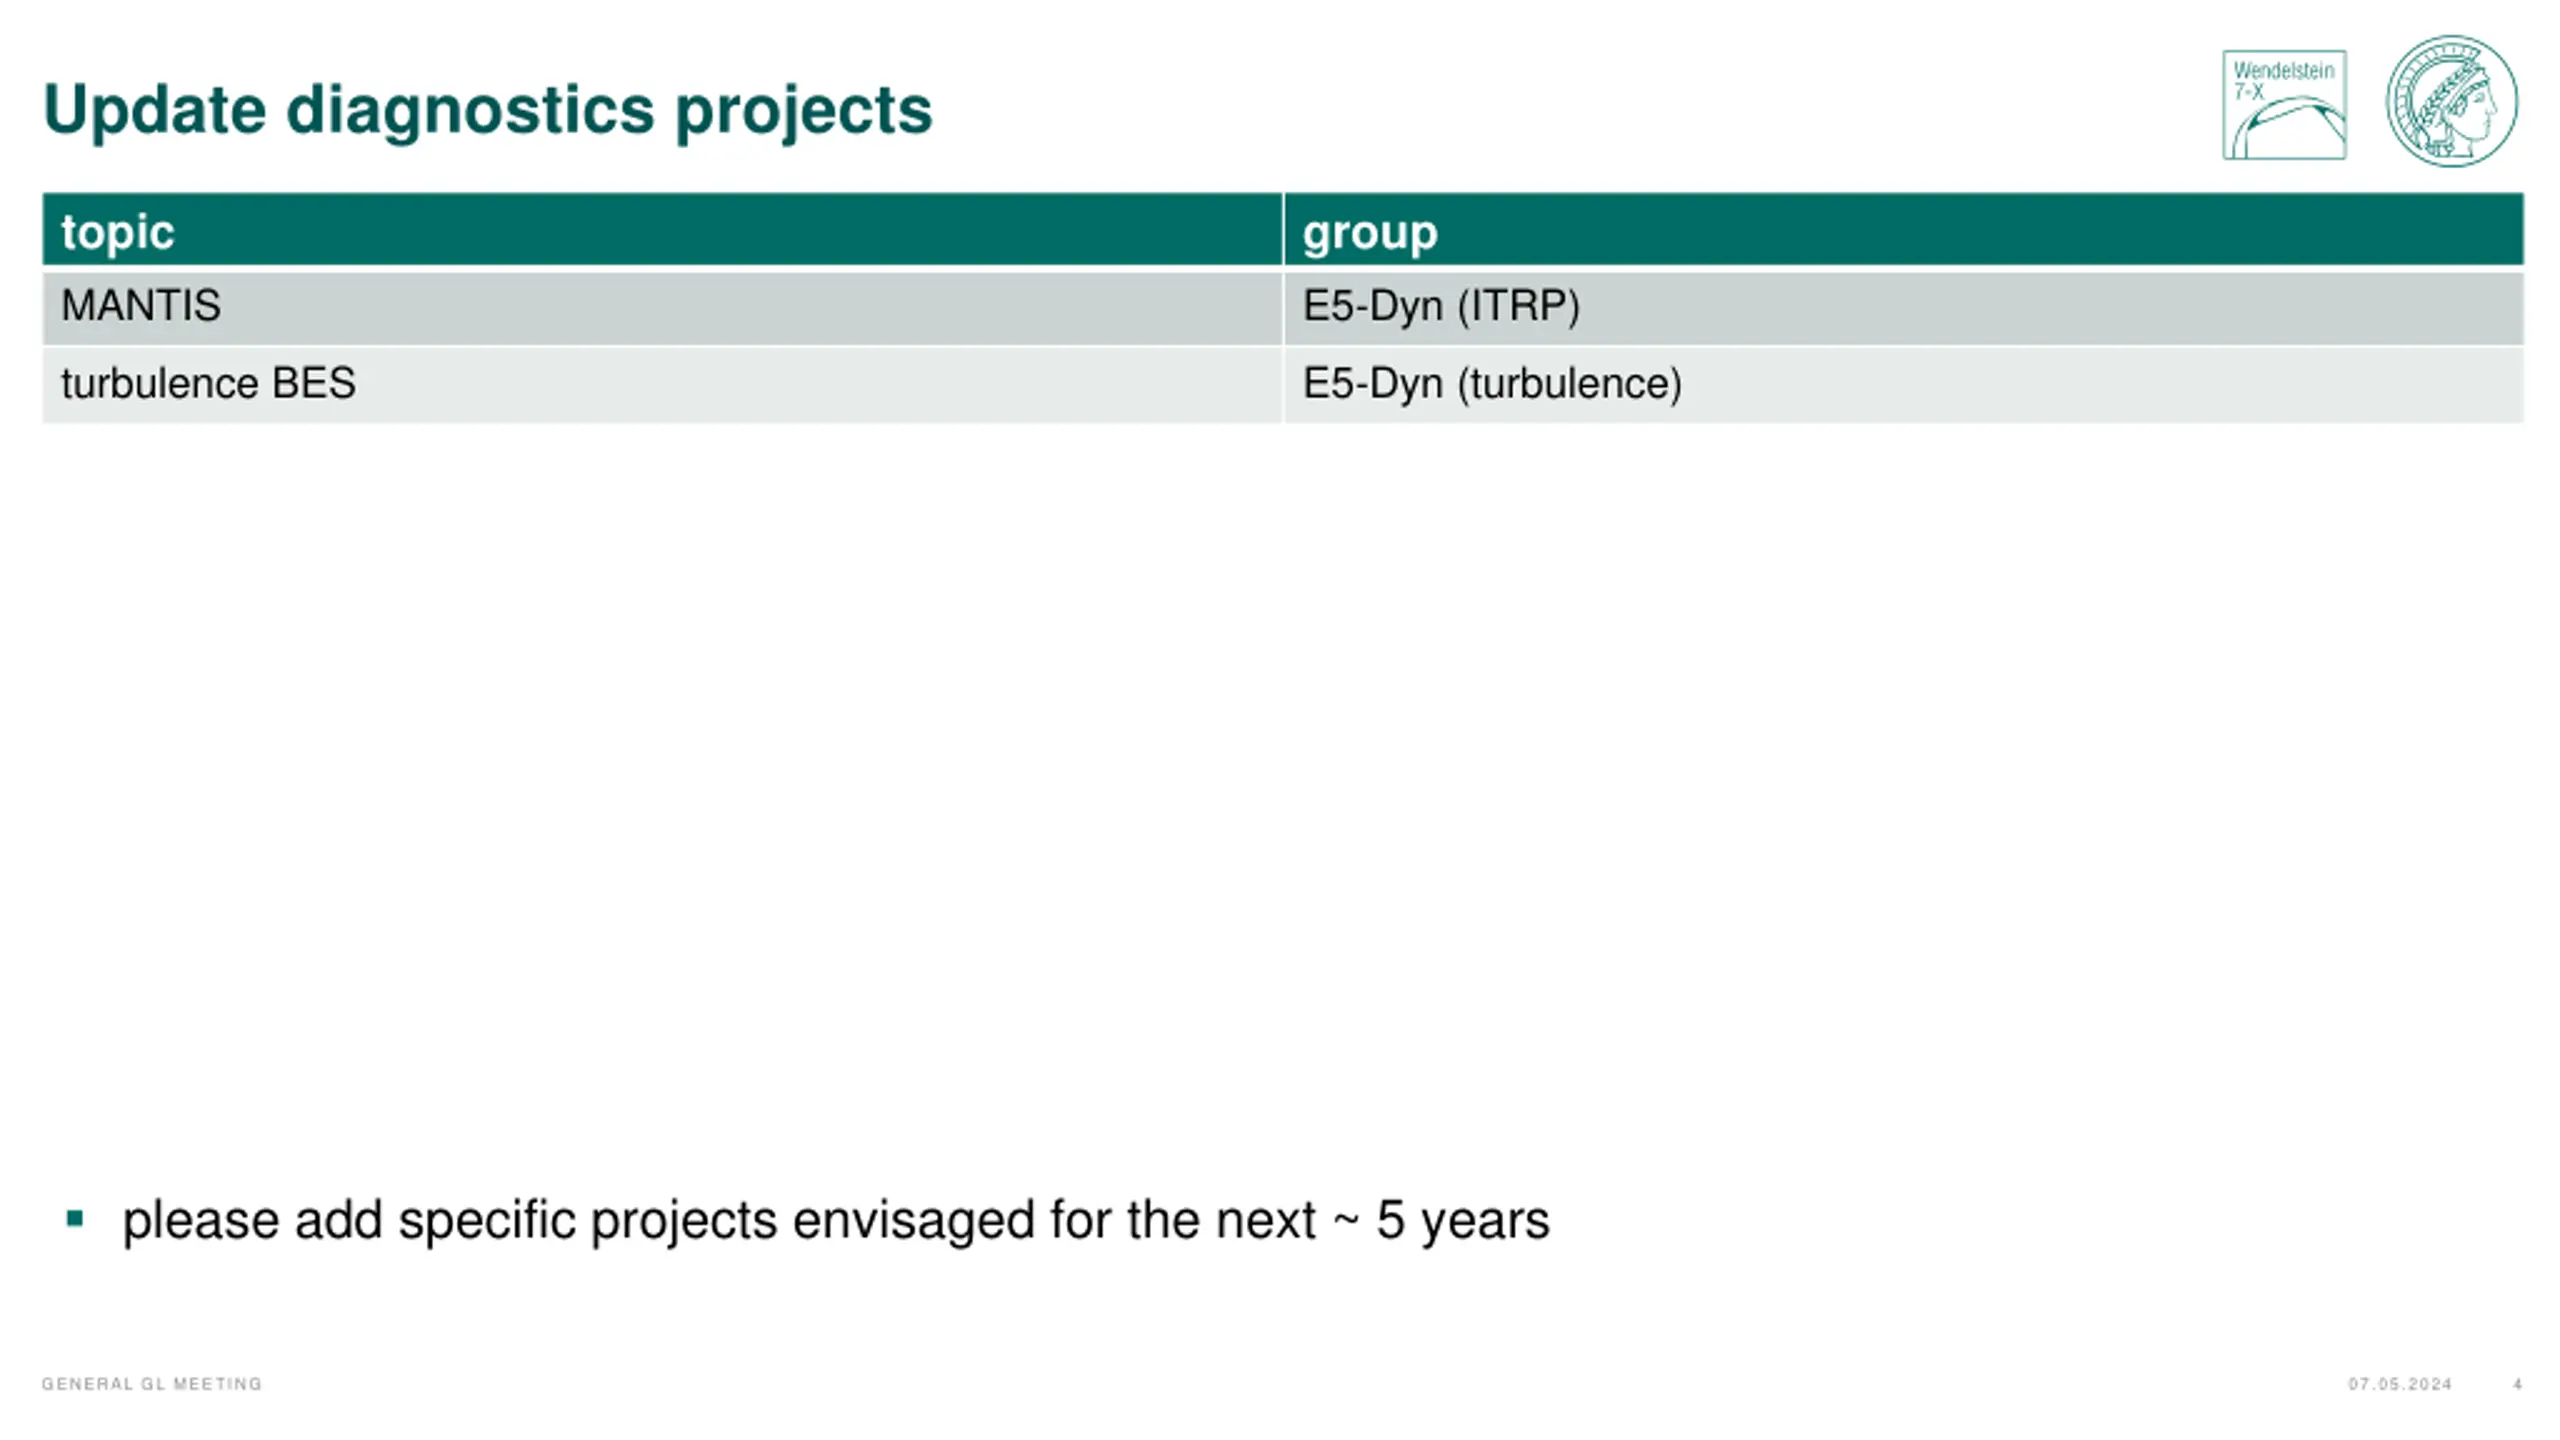Click the 5 years text in bullet
The height and width of the screenshot is (1440, 2560).
point(1463,1221)
